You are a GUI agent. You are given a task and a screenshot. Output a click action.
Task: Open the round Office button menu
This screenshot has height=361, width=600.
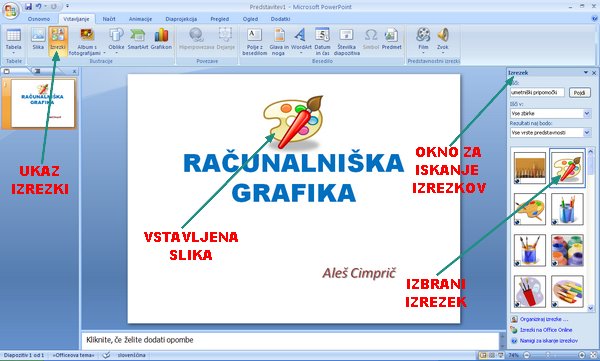pos(11,11)
